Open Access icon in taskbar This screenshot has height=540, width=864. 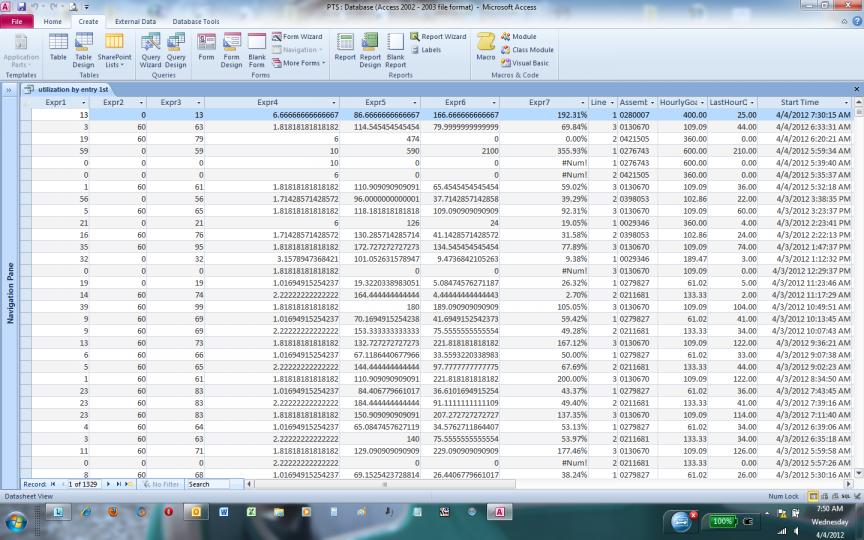click(499, 512)
